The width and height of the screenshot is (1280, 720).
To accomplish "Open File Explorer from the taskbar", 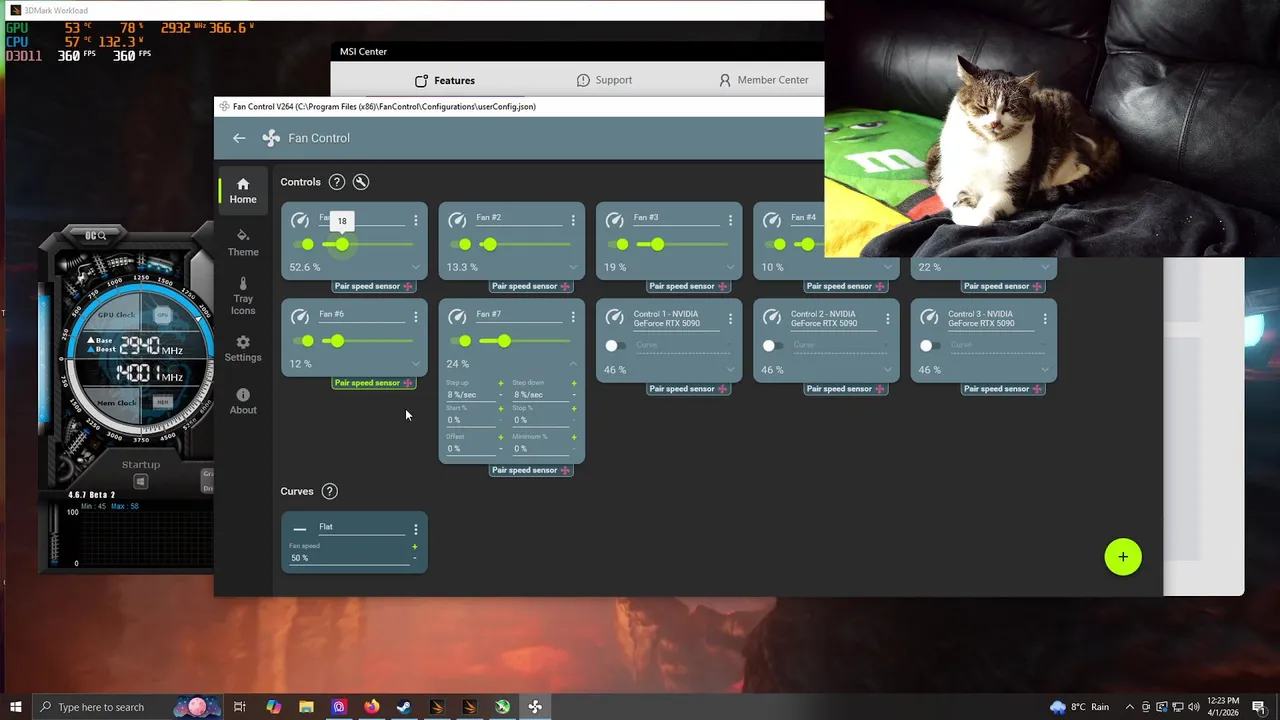I will pos(306,707).
